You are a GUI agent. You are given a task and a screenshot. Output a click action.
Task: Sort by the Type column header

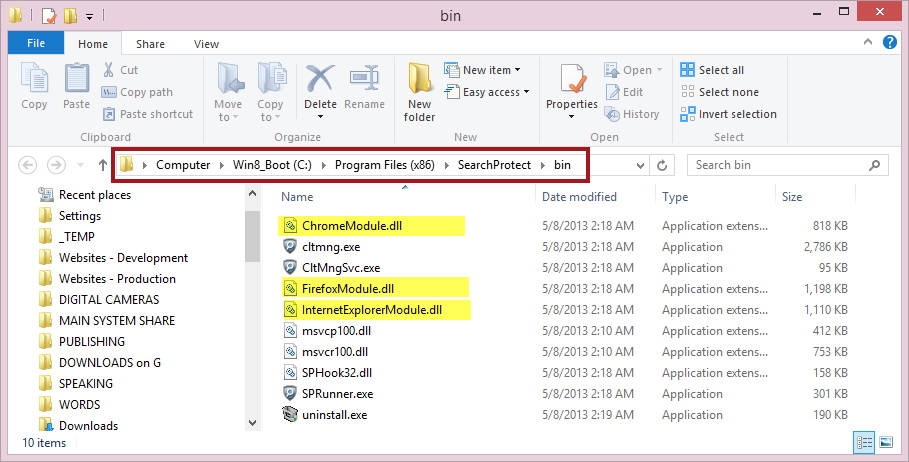click(675, 197)
